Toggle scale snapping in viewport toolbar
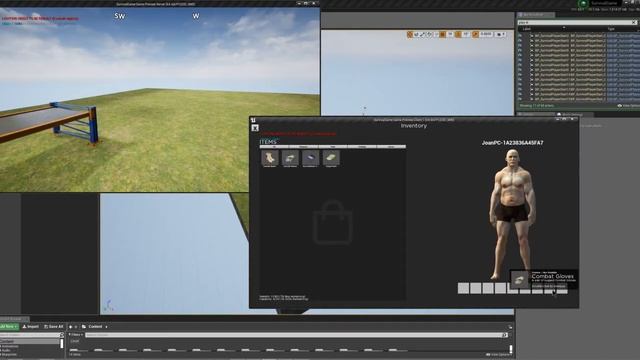640x360 pixels. click(475, 35)
